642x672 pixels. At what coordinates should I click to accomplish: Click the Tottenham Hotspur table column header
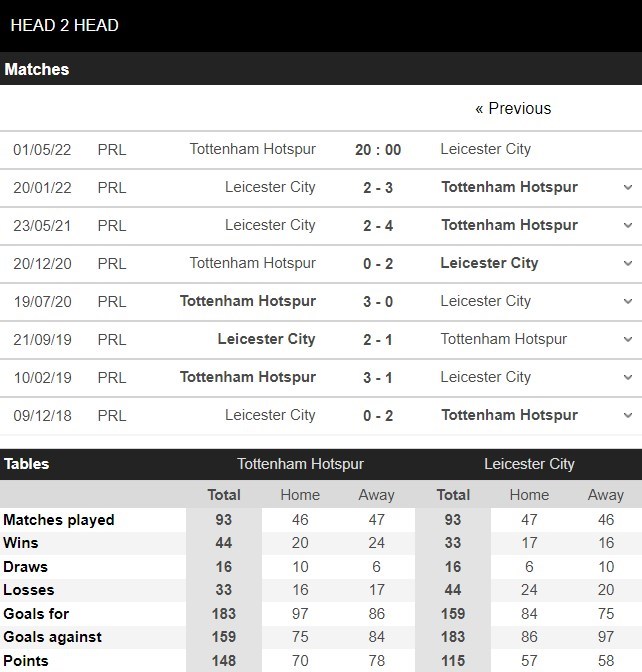(x=300, y=464)
